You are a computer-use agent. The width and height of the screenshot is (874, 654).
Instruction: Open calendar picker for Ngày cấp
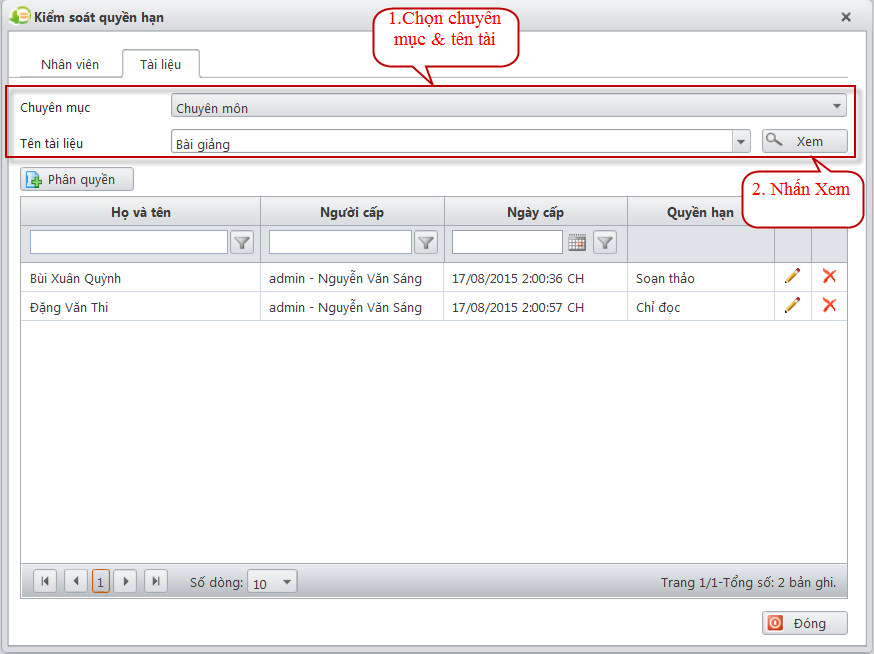point(577,243)
